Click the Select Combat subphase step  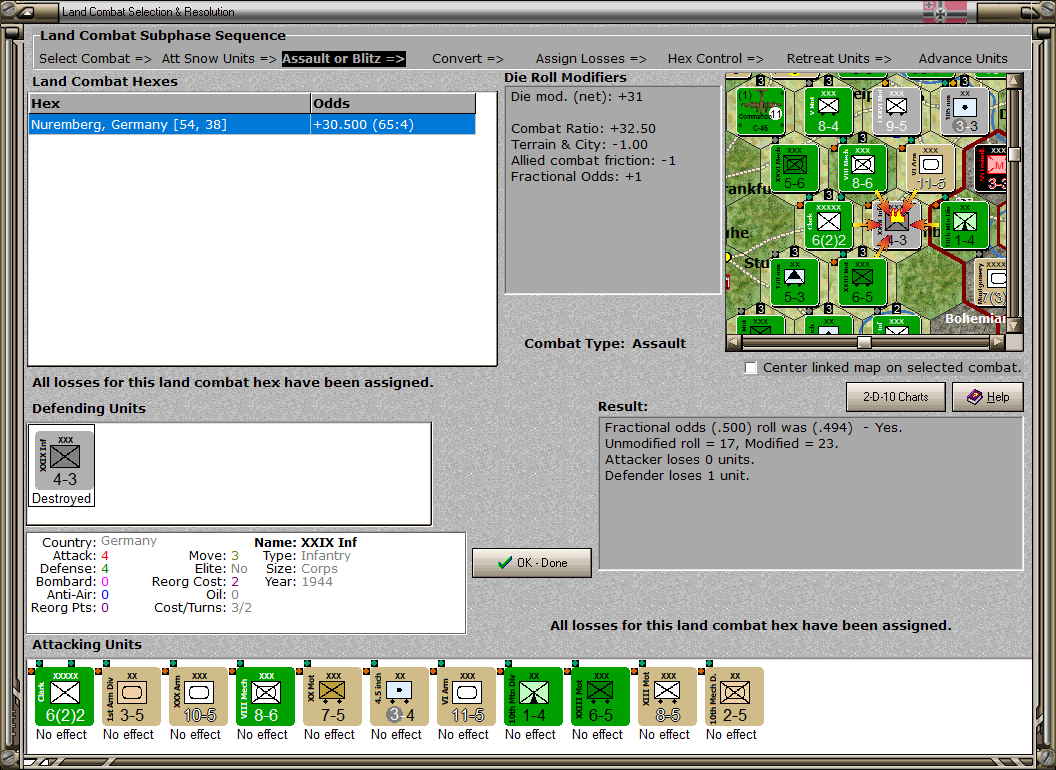click(95, 59)
